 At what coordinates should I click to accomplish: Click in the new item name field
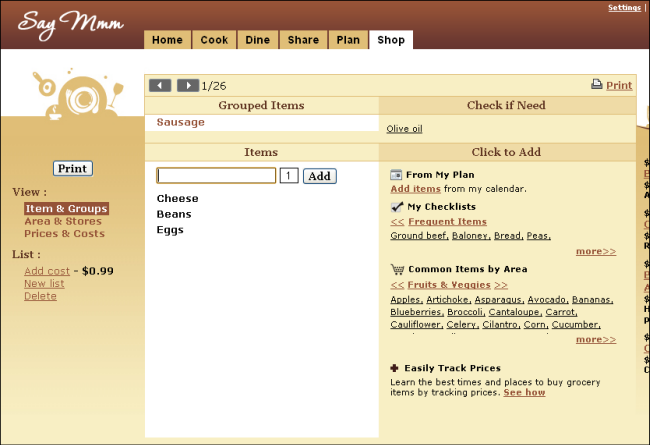point(216,176)
